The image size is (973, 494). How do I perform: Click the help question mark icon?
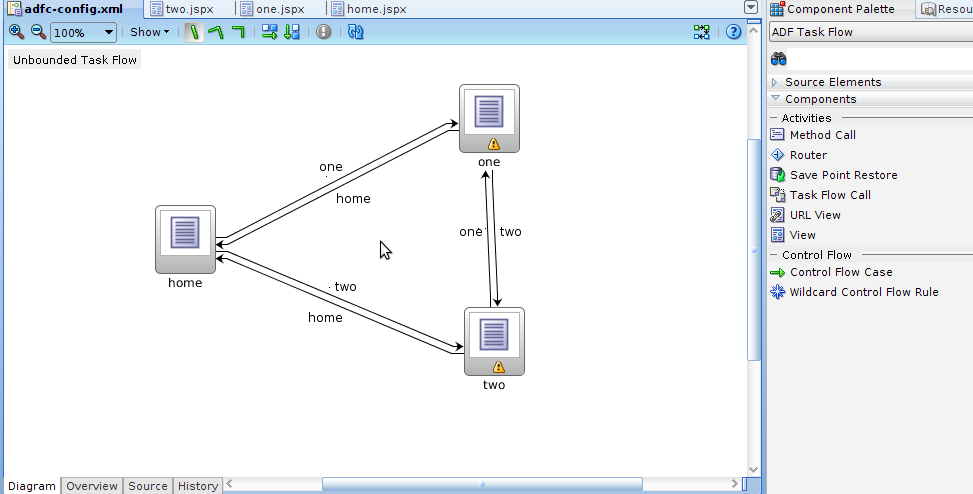click(733, 32)
